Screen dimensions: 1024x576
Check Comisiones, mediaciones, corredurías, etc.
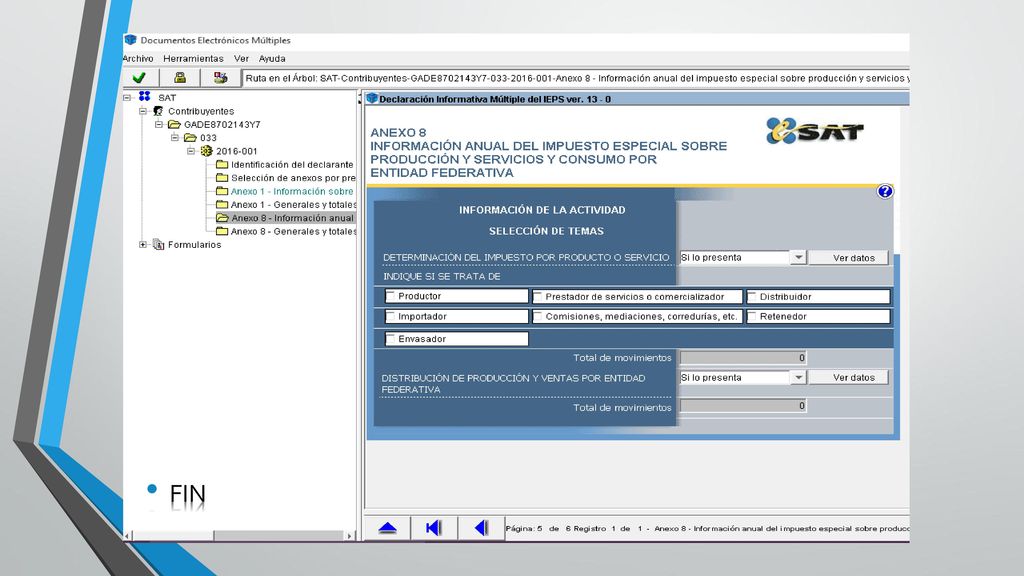(537, 317)
